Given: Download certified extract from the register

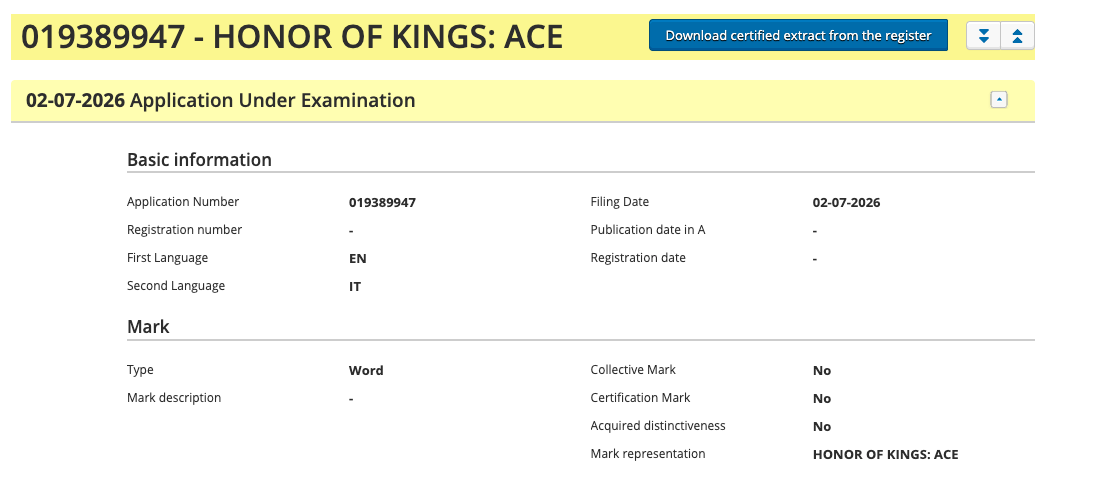Looking at the screenshot, I should tap(798, 36).
